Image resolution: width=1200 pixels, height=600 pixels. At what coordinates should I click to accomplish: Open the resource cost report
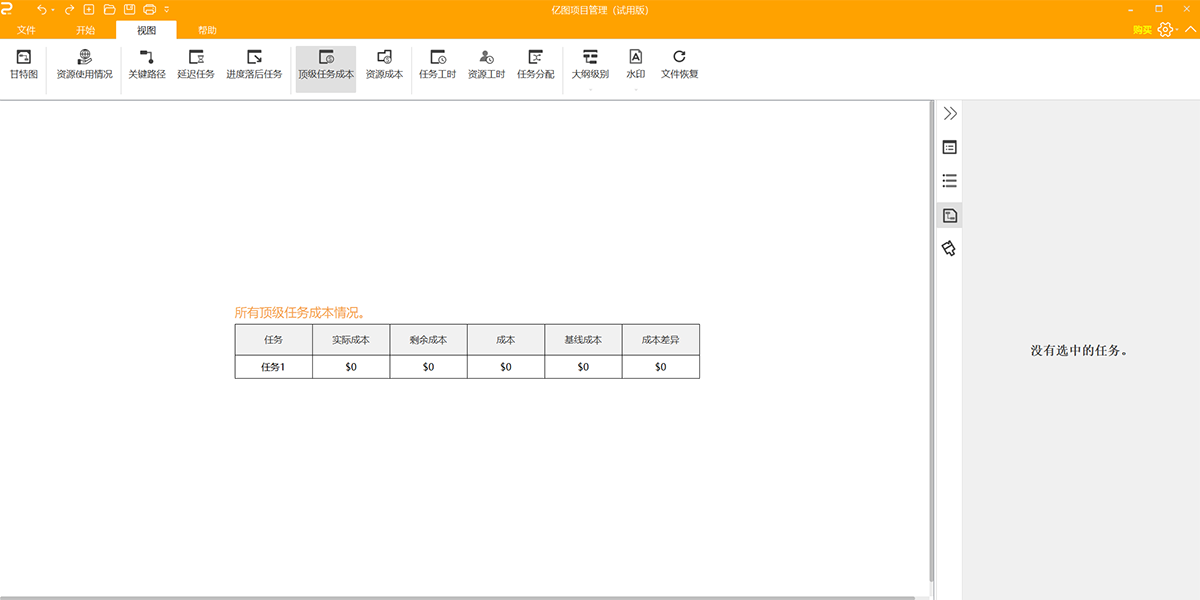point(384,67)
